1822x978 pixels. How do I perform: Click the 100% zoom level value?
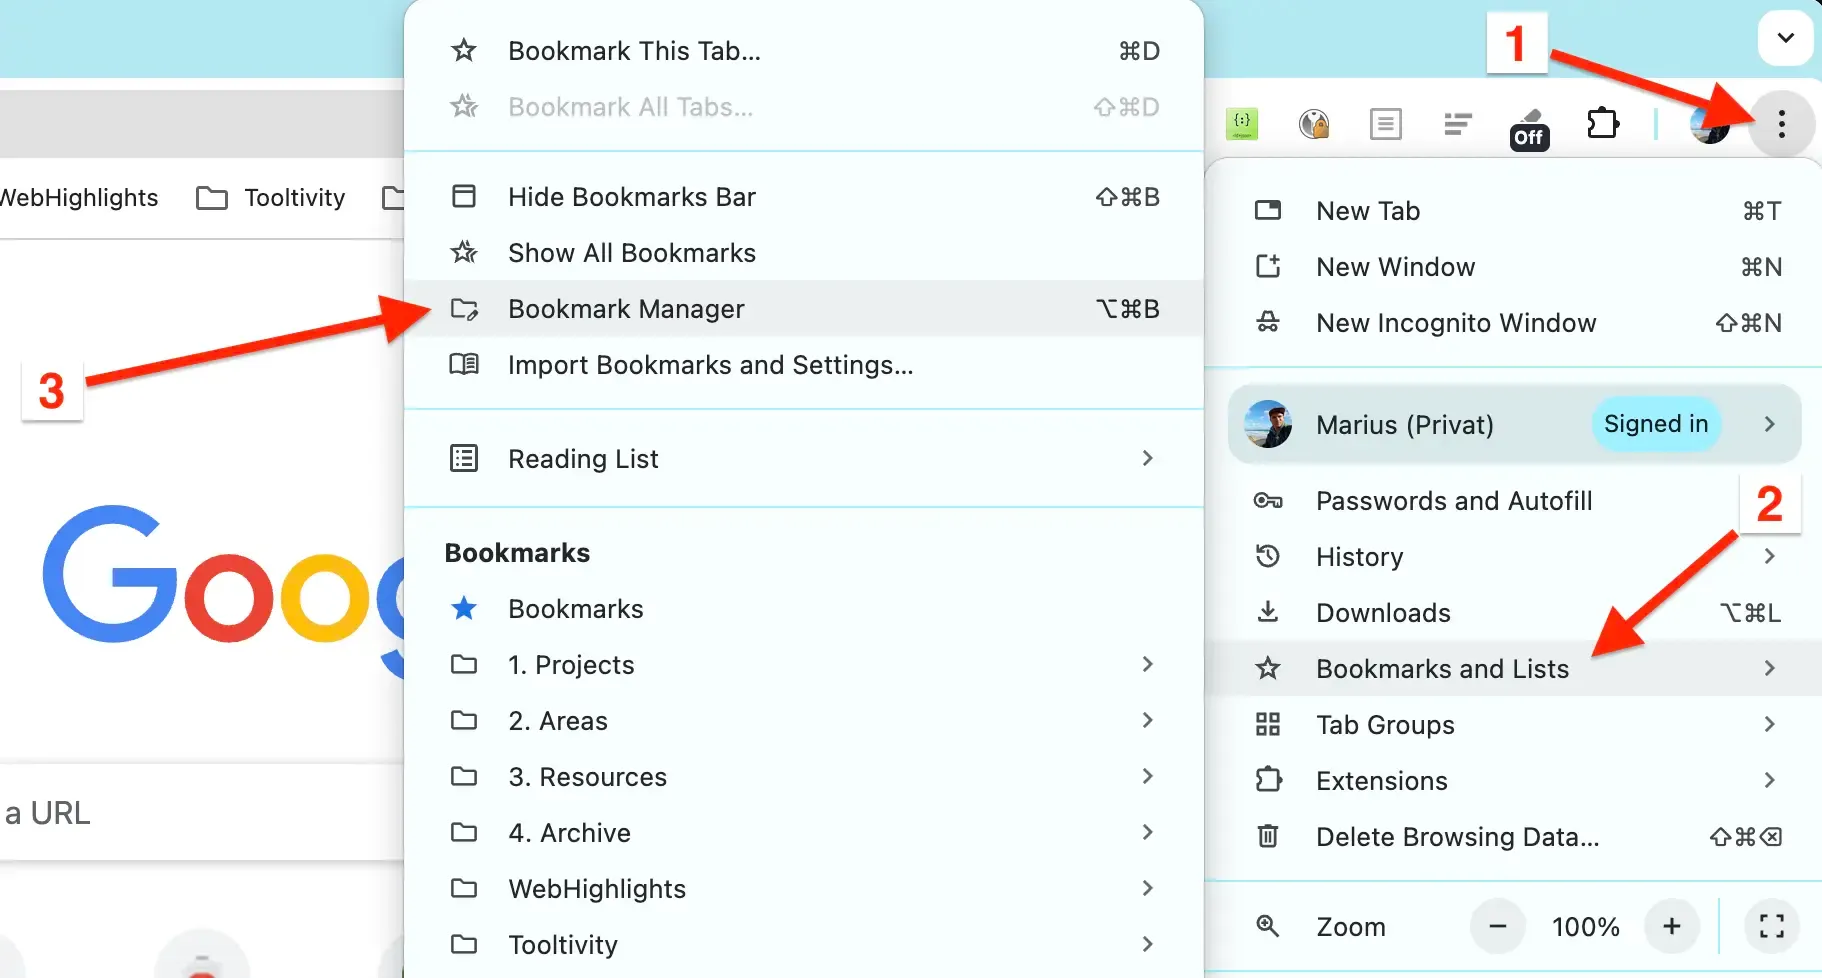click(1585, 927)
